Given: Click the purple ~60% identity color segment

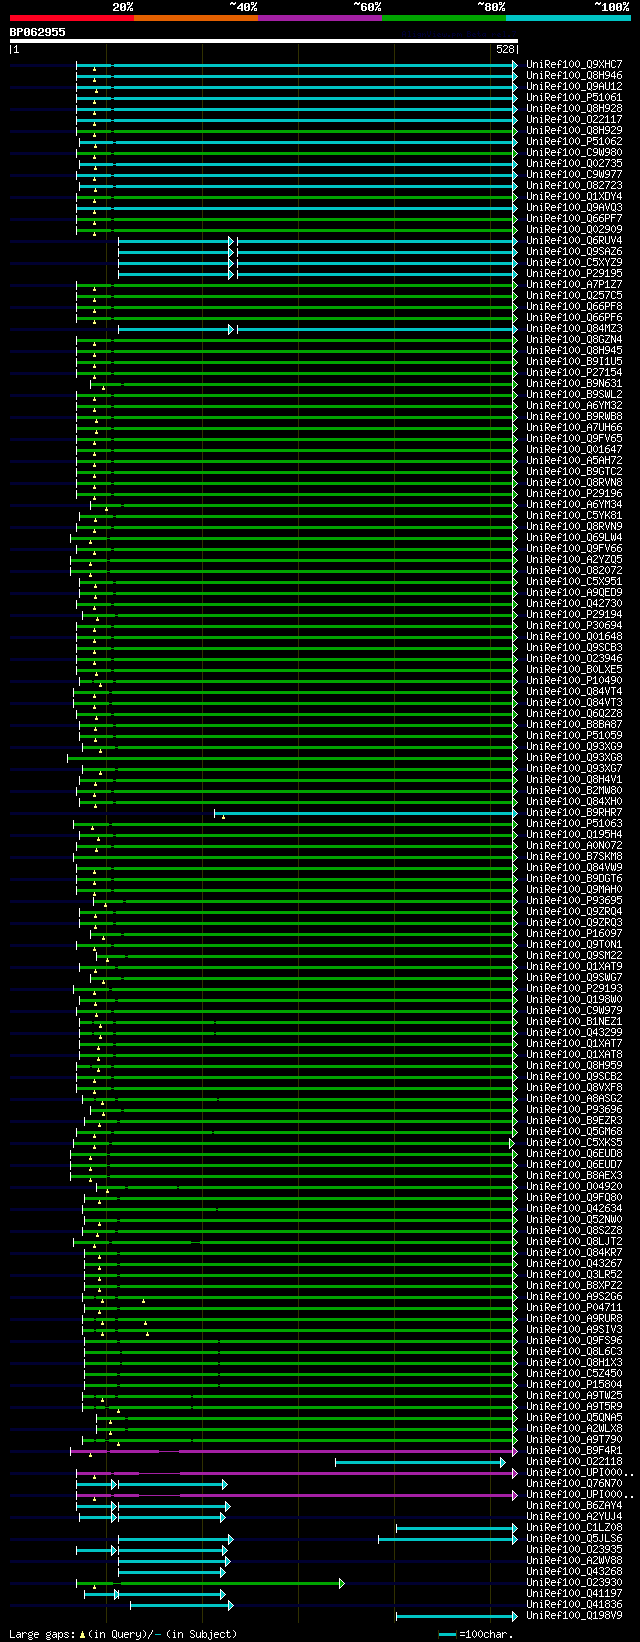Looking at the screenshot, I should [320, 18].
